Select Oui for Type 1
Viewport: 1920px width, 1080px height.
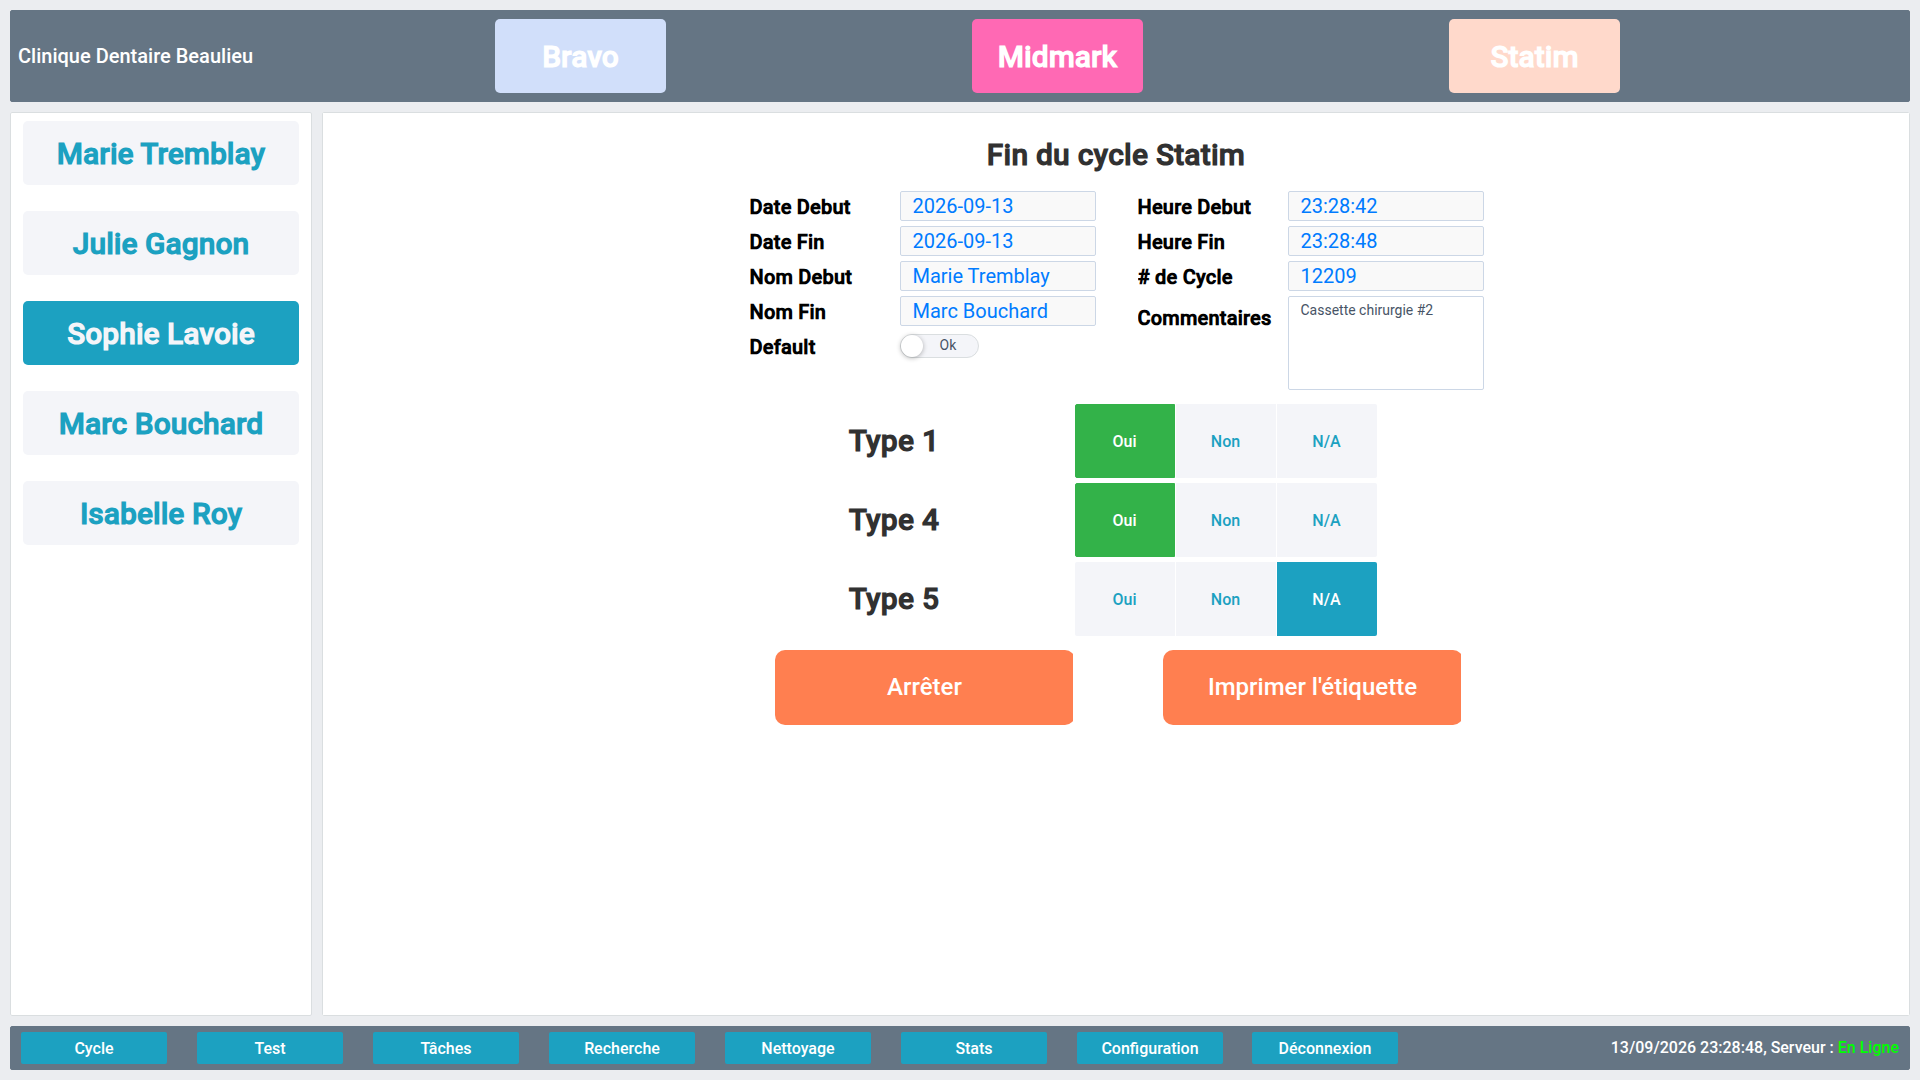pyautogui.click(x=1125, y=441)
